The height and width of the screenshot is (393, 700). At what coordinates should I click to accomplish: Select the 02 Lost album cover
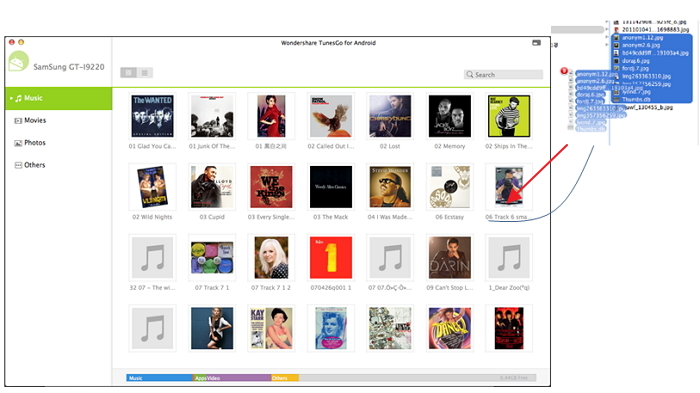tap(390, 116)
